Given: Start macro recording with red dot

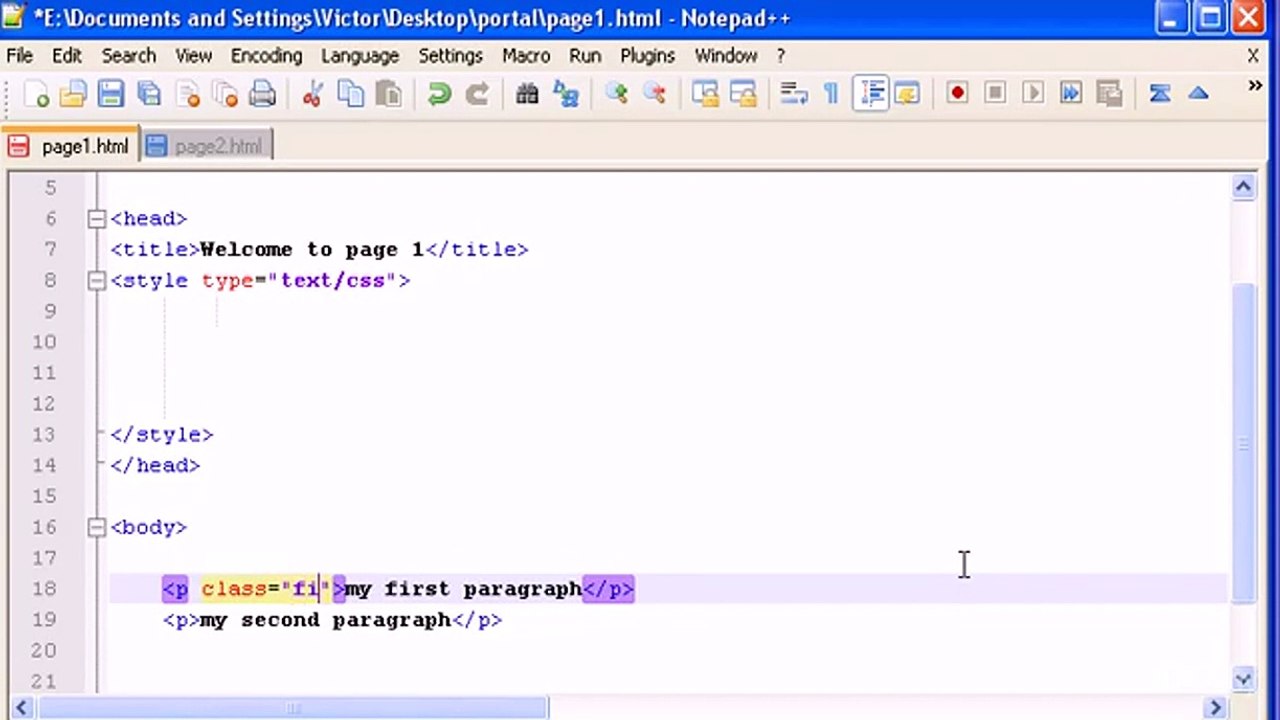Looking at the screenshot, I should [957, 94].
